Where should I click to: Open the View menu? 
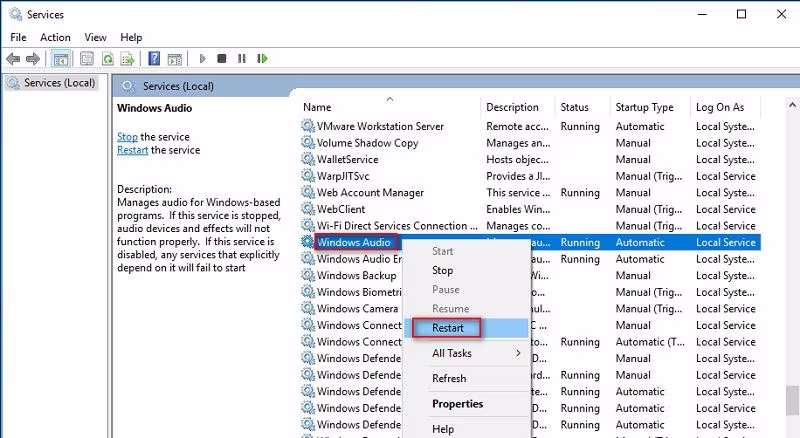tap(95, 37)
